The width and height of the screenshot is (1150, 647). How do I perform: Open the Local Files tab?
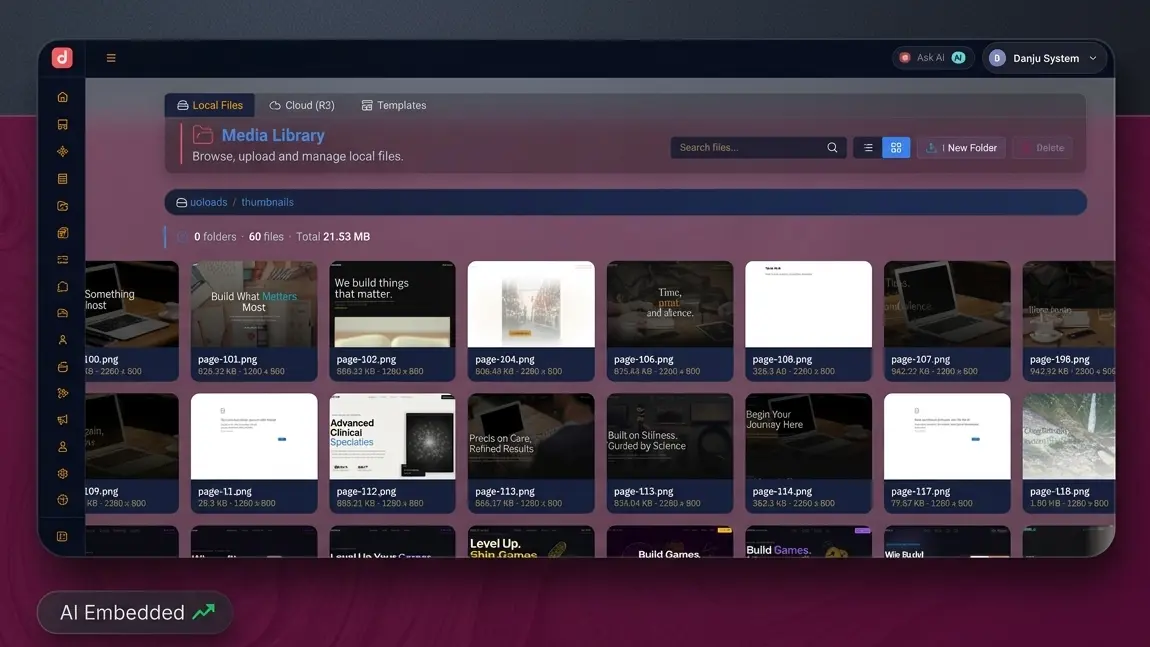[210, 105]
